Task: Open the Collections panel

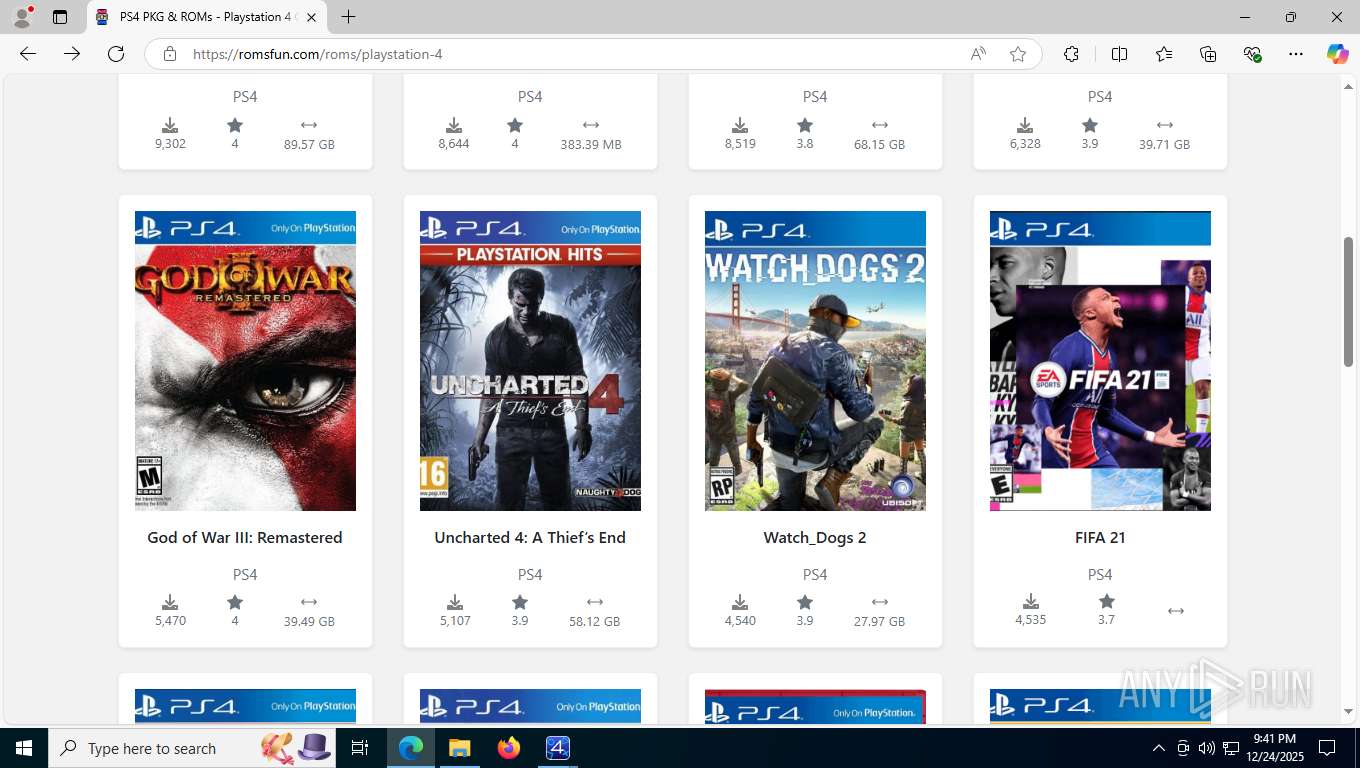Action: [1208, 54]
